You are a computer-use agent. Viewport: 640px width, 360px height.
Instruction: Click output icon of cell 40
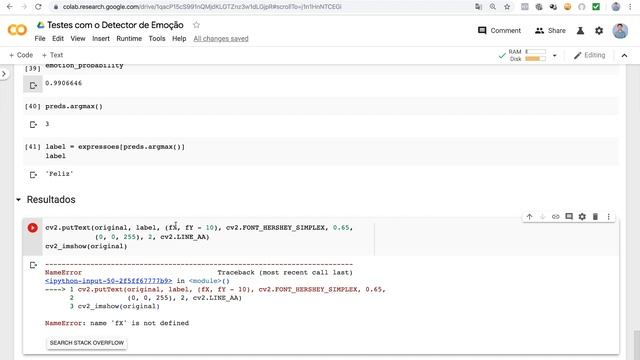pos(33,124)
